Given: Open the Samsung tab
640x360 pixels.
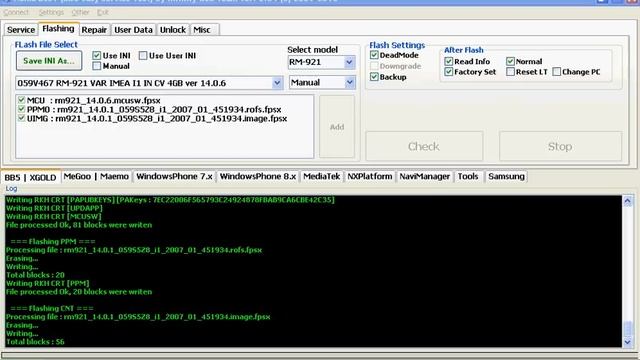Looking at the screenshot, I should (507, 176).
